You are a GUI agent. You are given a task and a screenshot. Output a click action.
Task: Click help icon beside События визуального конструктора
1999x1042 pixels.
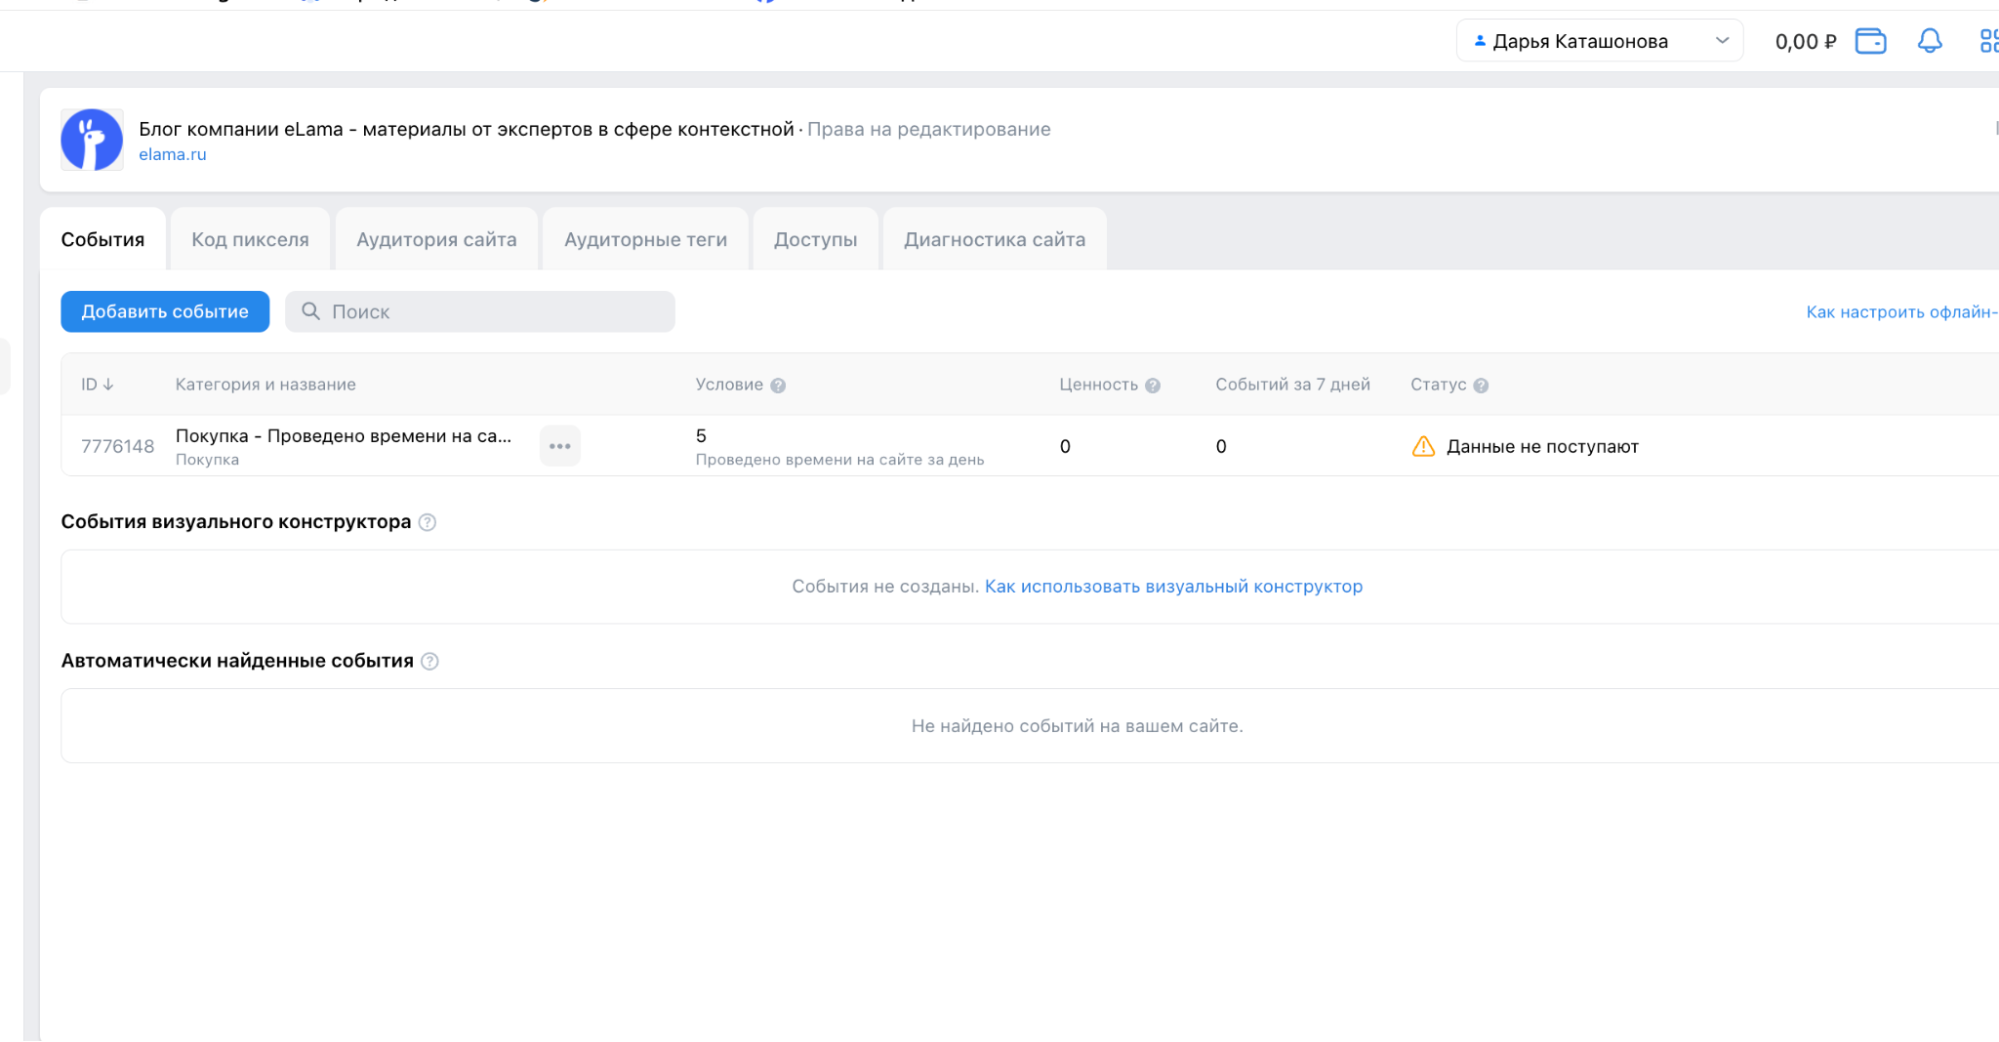[x=427, y=522]
